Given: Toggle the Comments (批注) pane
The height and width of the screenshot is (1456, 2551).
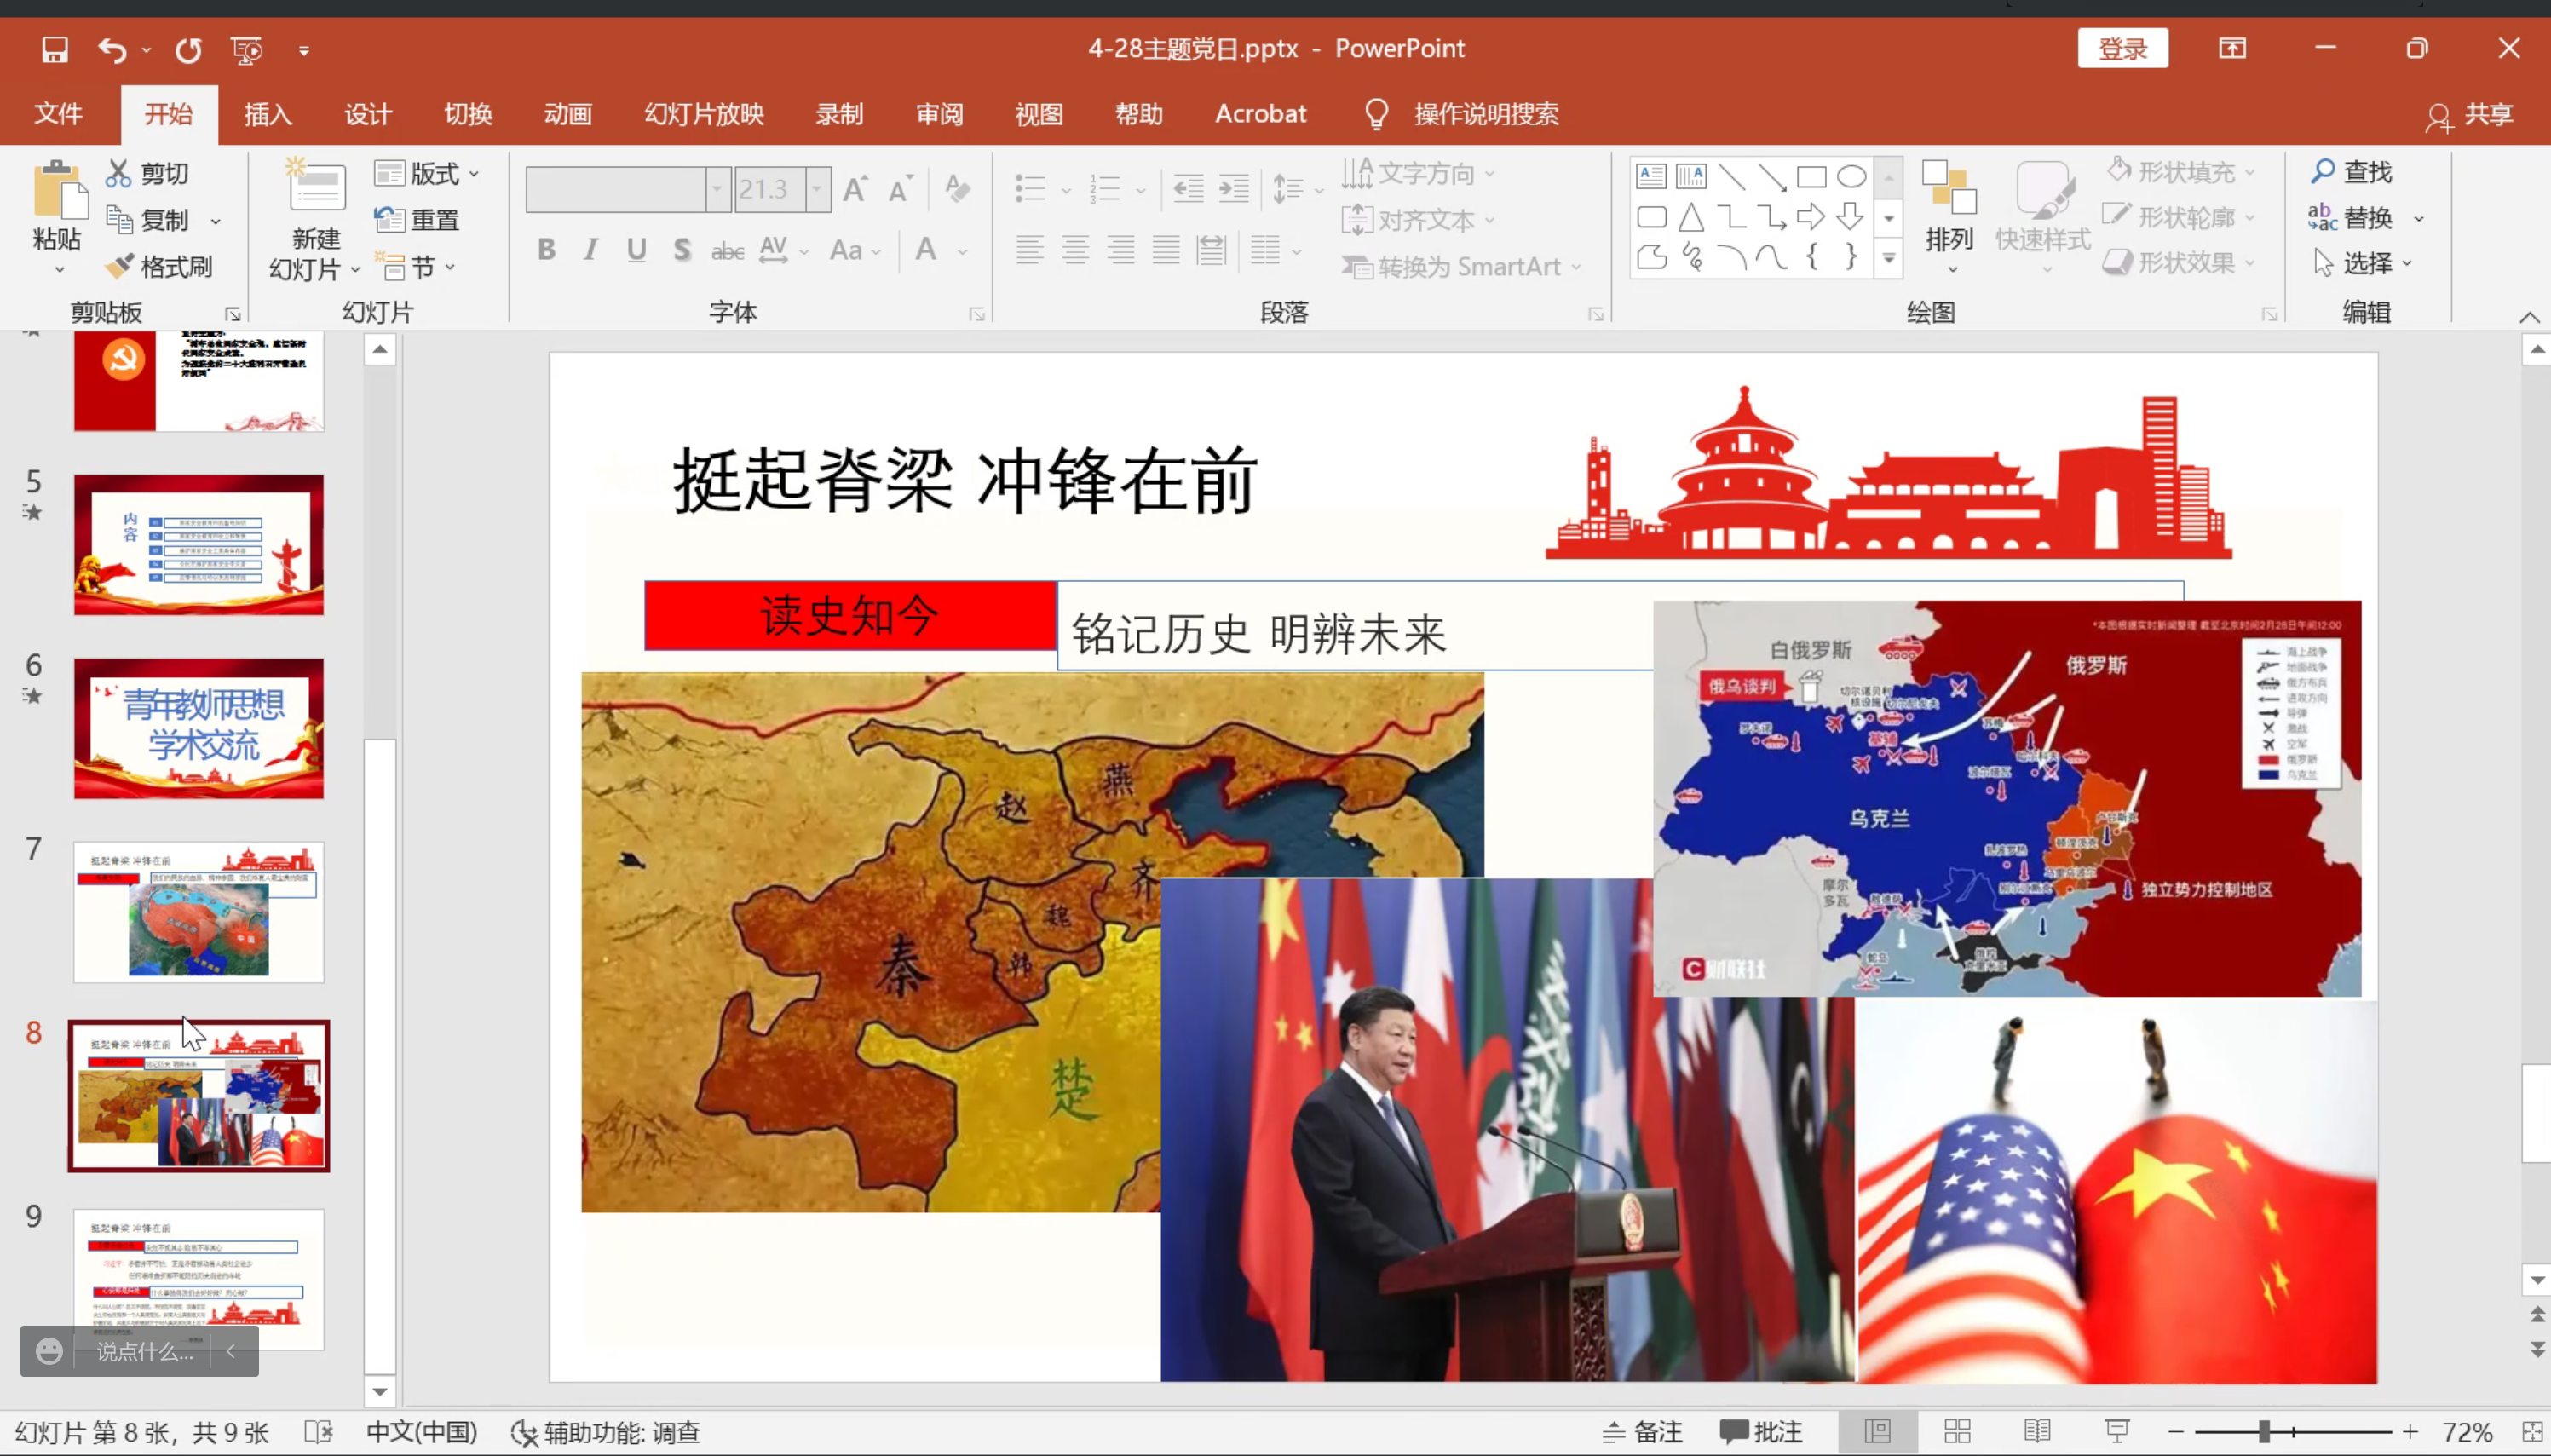Looking at the screenshot, I should pos(1761,1432).
